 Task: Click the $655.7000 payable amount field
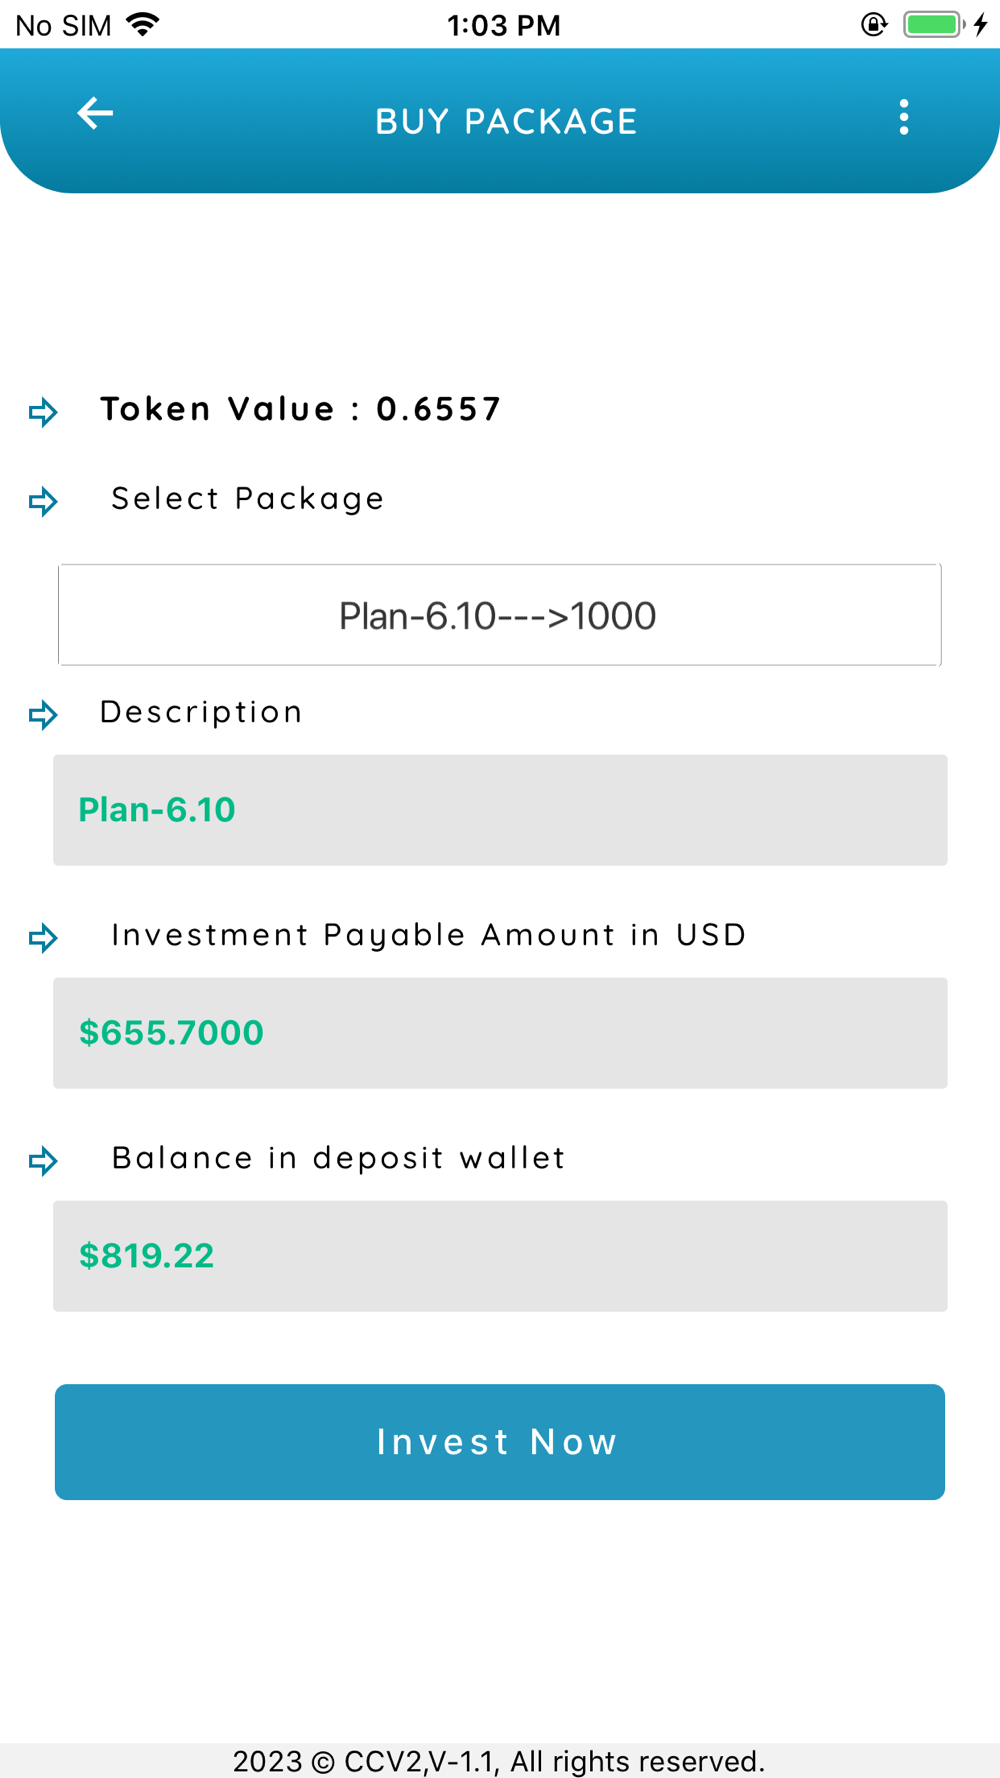(500, 1033)
